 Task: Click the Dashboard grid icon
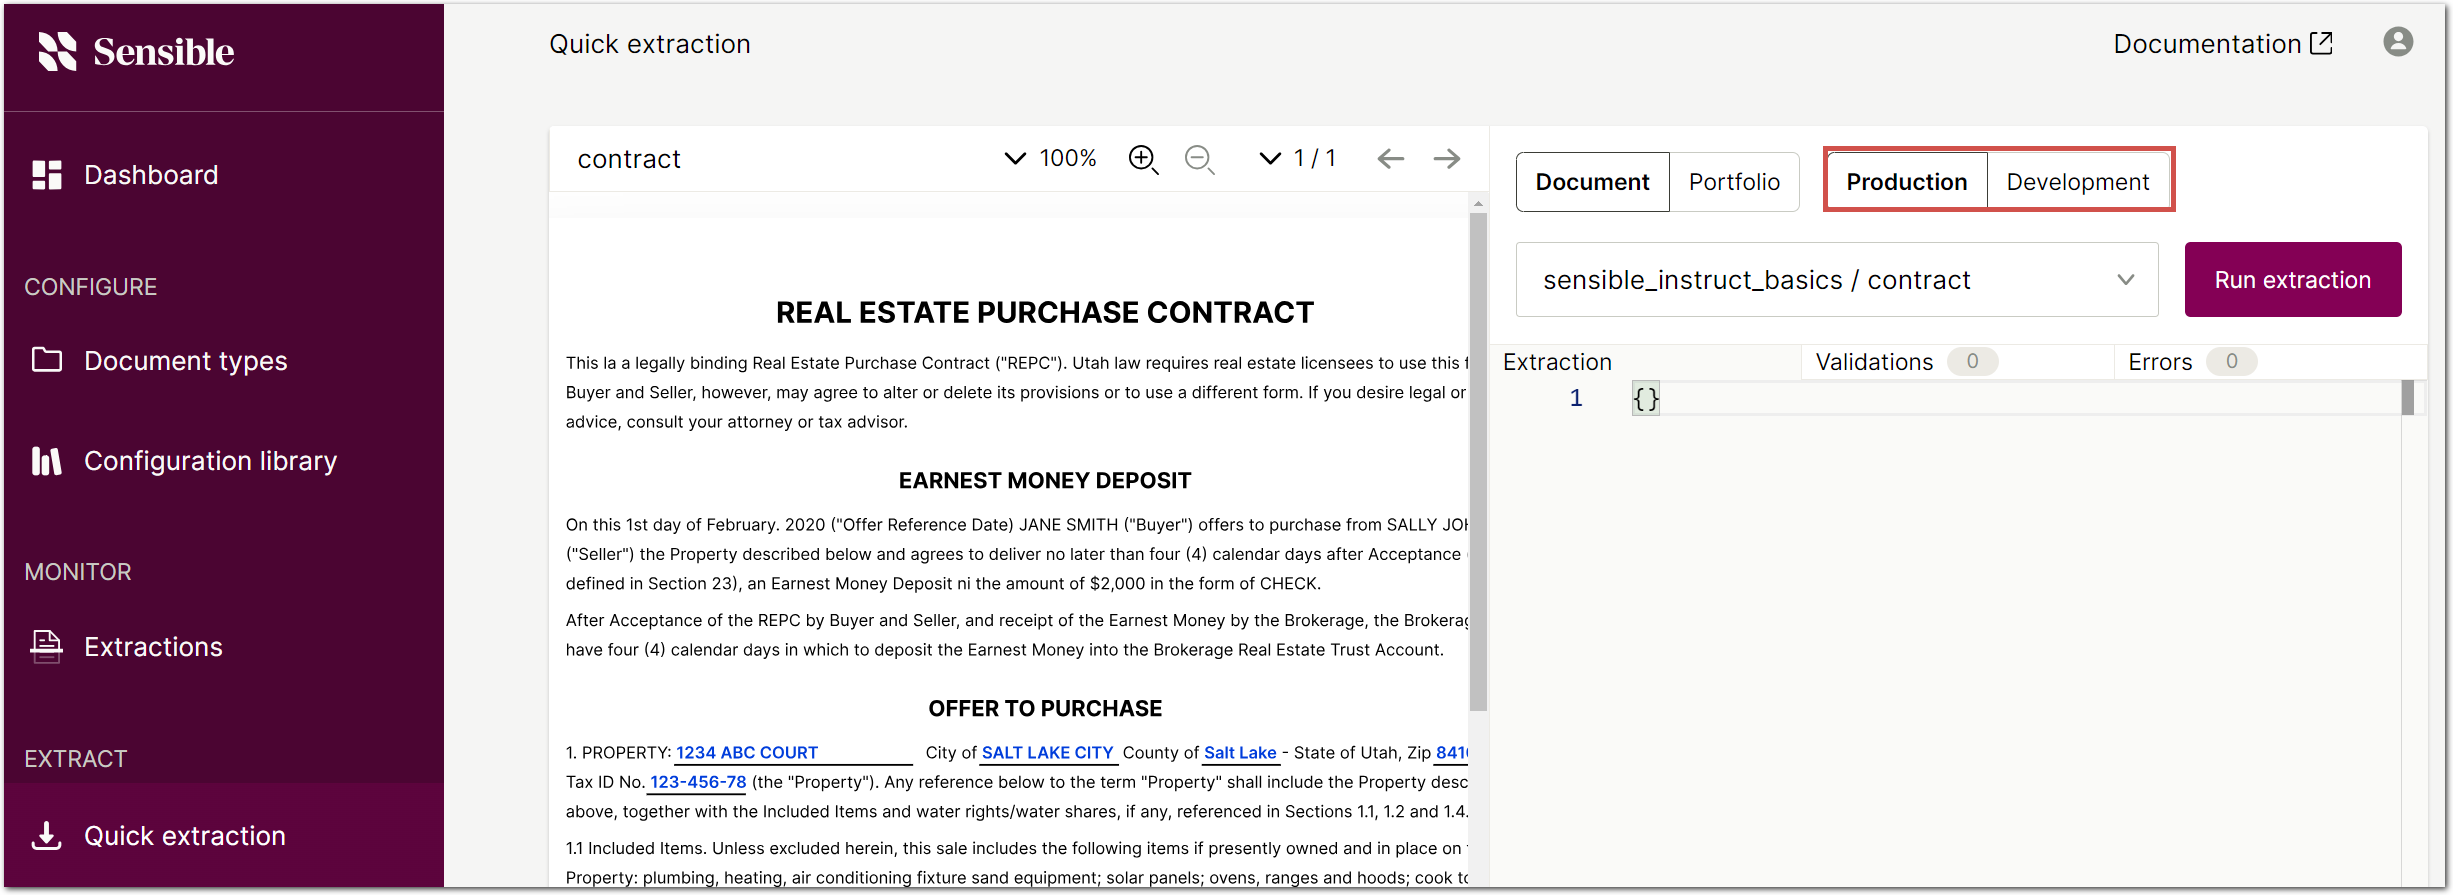pyautogui.click(x=47, y=175)
